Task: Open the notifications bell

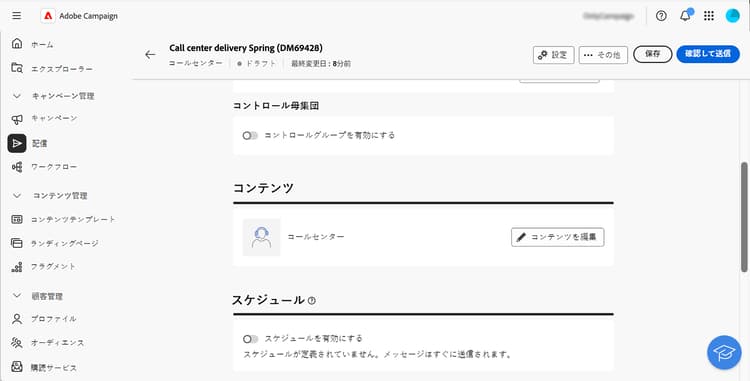Action: (685, 16)
